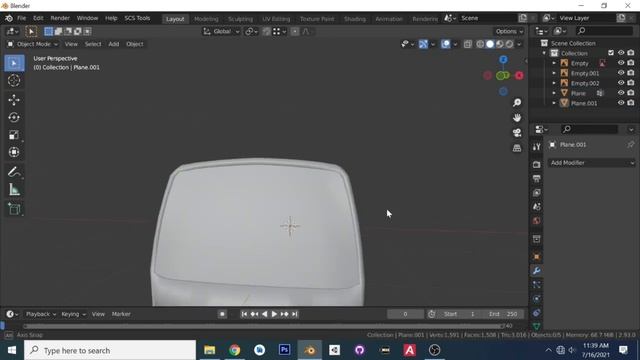Click the current frame number field

pos(405,314)
